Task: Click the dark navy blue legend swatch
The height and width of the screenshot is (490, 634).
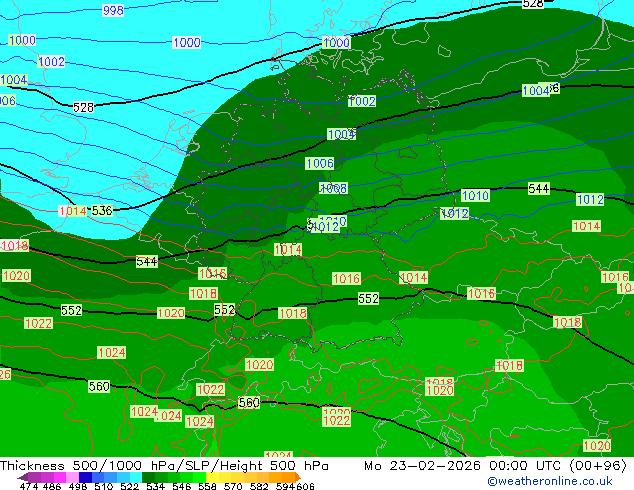Action: 85,477
